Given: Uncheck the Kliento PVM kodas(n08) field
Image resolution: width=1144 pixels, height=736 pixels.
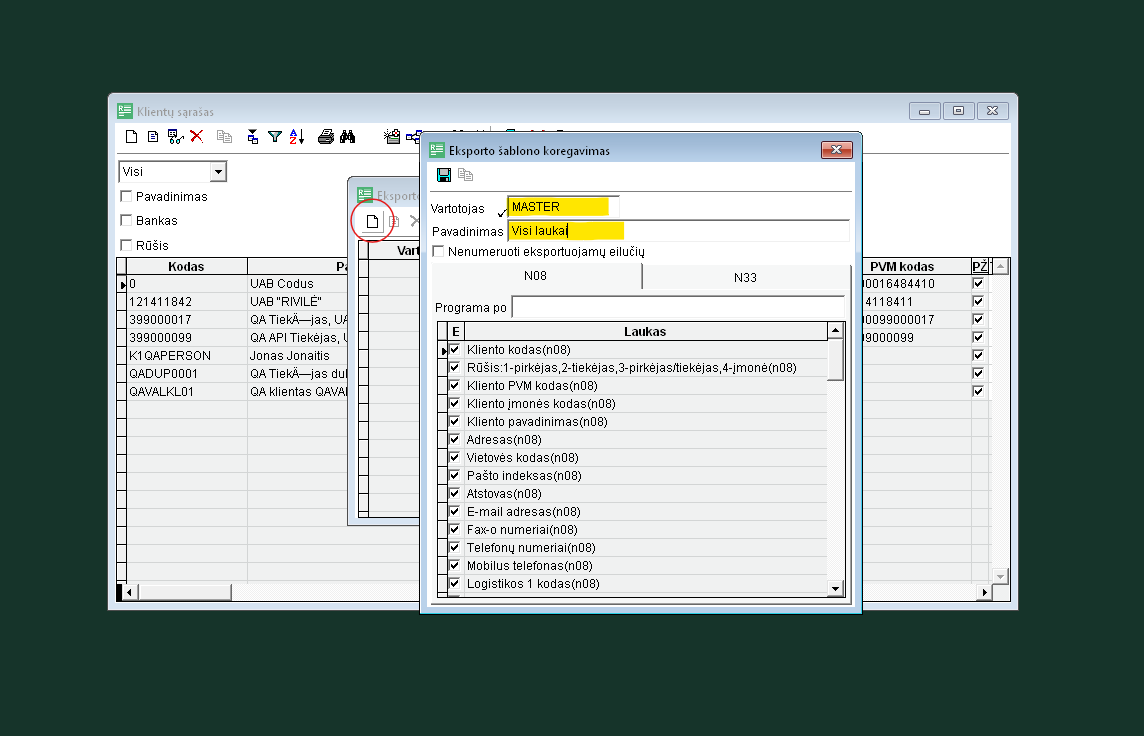Looking at the screenshot, I should click(x=455, y=385).
